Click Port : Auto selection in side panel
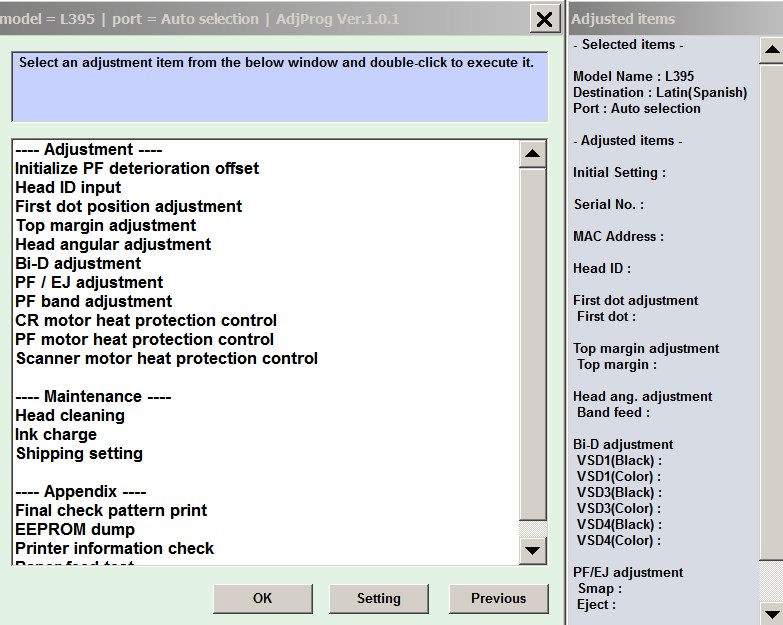 [x=636, y=108]
